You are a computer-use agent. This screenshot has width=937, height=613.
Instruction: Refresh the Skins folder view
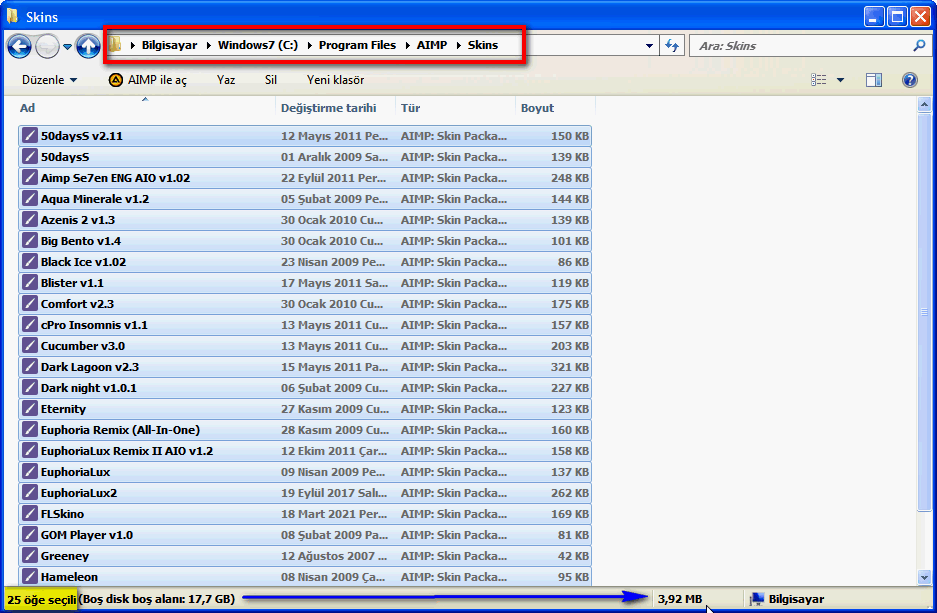pos(672,45)
